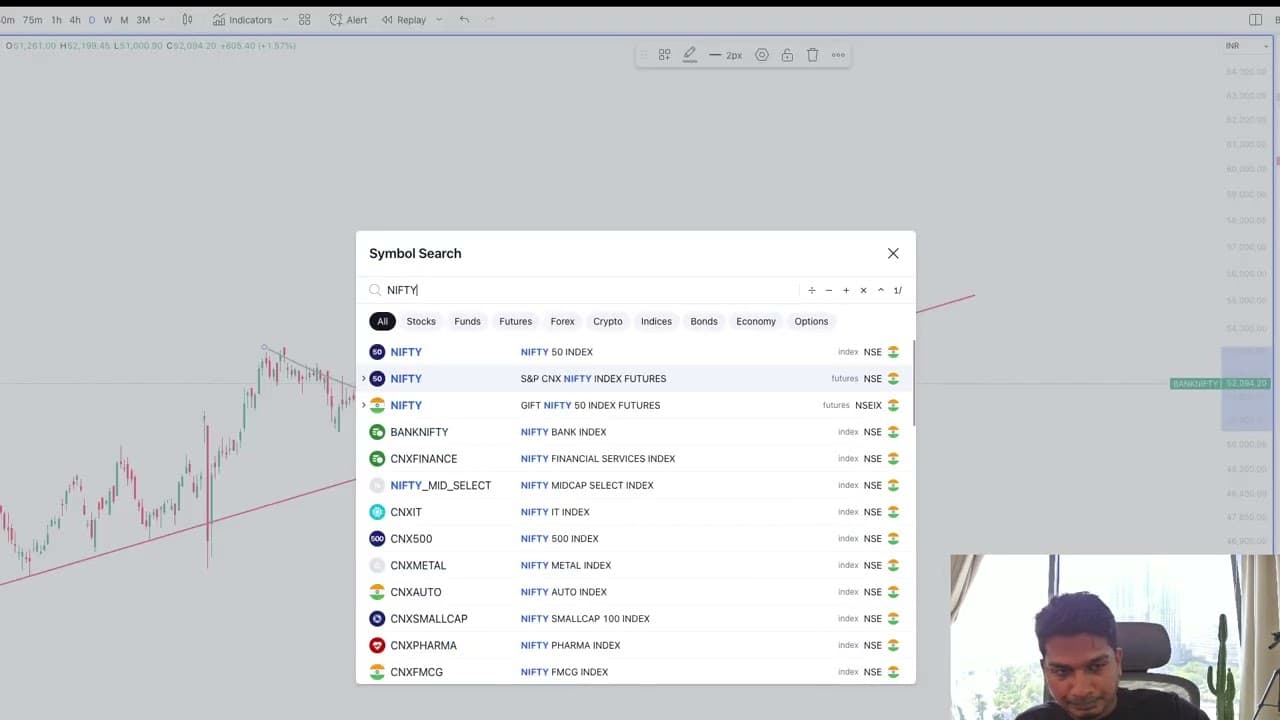Image resolution: width=1280 pixels, height=720 pixels.
Task: Choose BANKNIFTY symbol result
Action: click(635, 432)
